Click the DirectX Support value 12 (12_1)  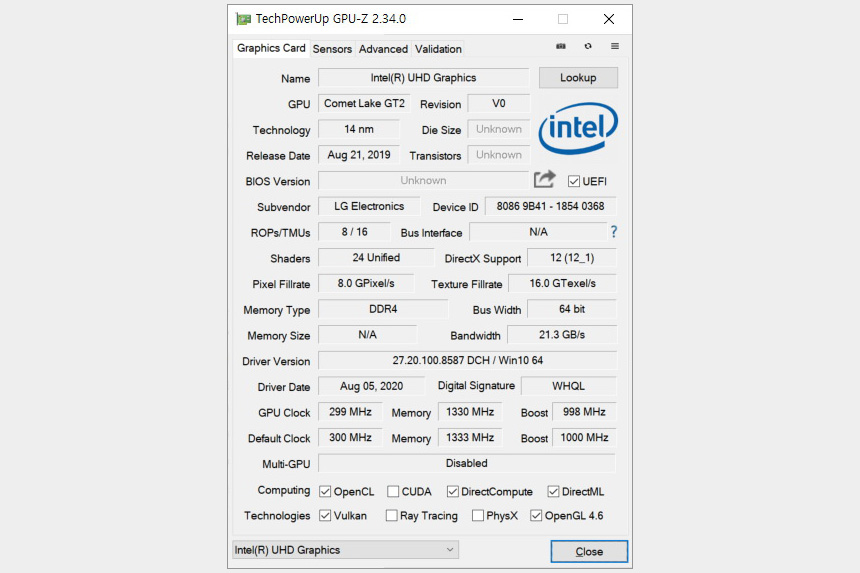click(572, 258)
